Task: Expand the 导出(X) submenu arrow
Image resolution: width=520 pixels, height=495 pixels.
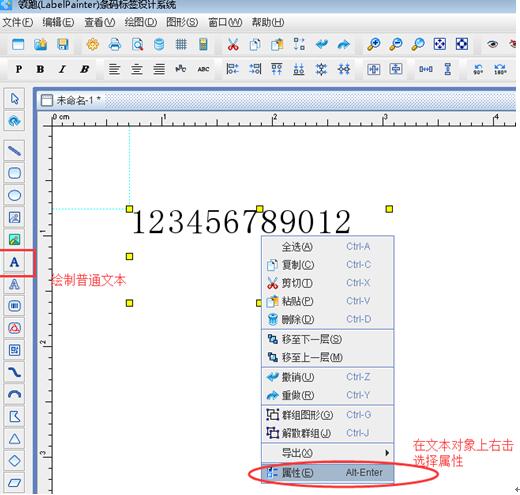Action: [387, 453]
